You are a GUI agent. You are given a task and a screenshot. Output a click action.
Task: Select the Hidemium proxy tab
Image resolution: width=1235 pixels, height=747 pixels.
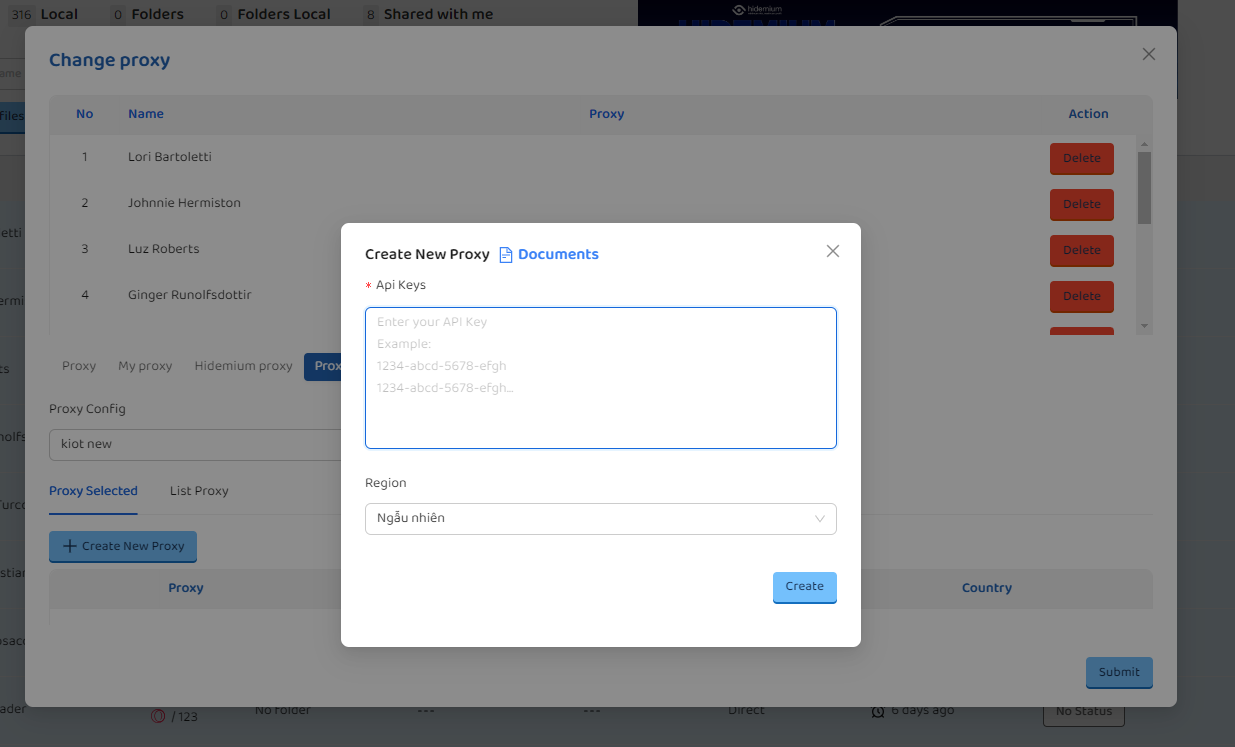[243, 366]
